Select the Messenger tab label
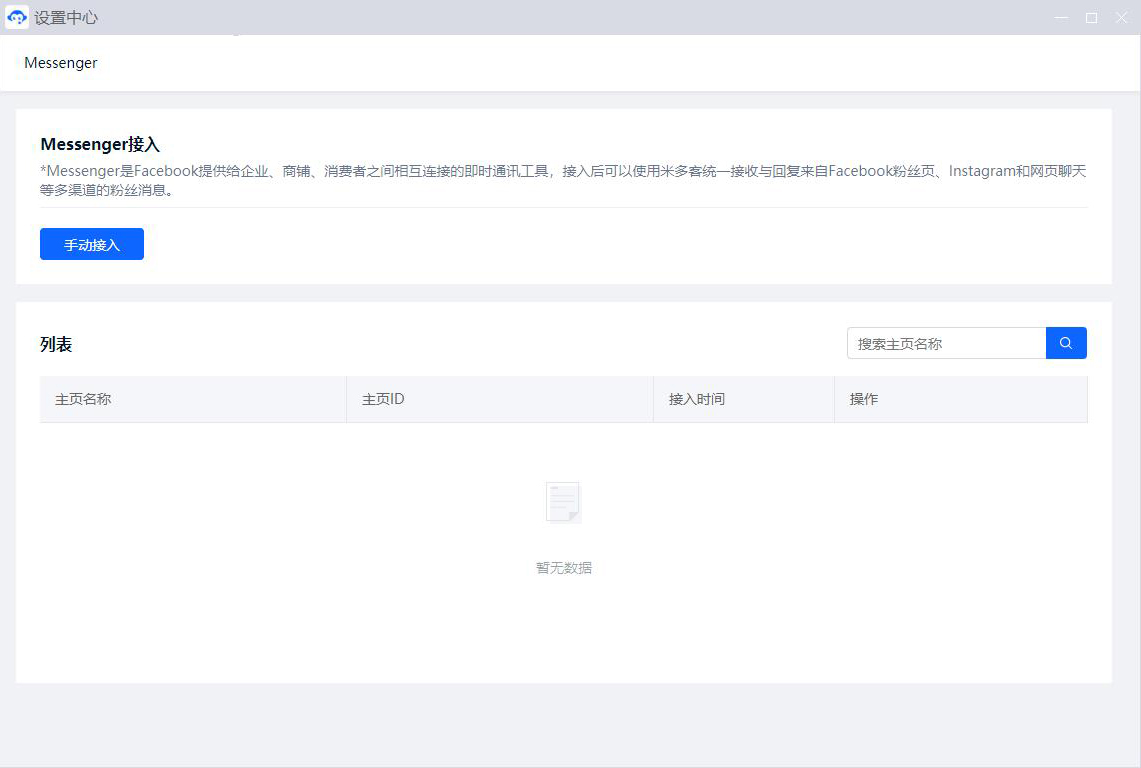The height and width of the screenshot is (768, 1141). click(x=60, y=63)
